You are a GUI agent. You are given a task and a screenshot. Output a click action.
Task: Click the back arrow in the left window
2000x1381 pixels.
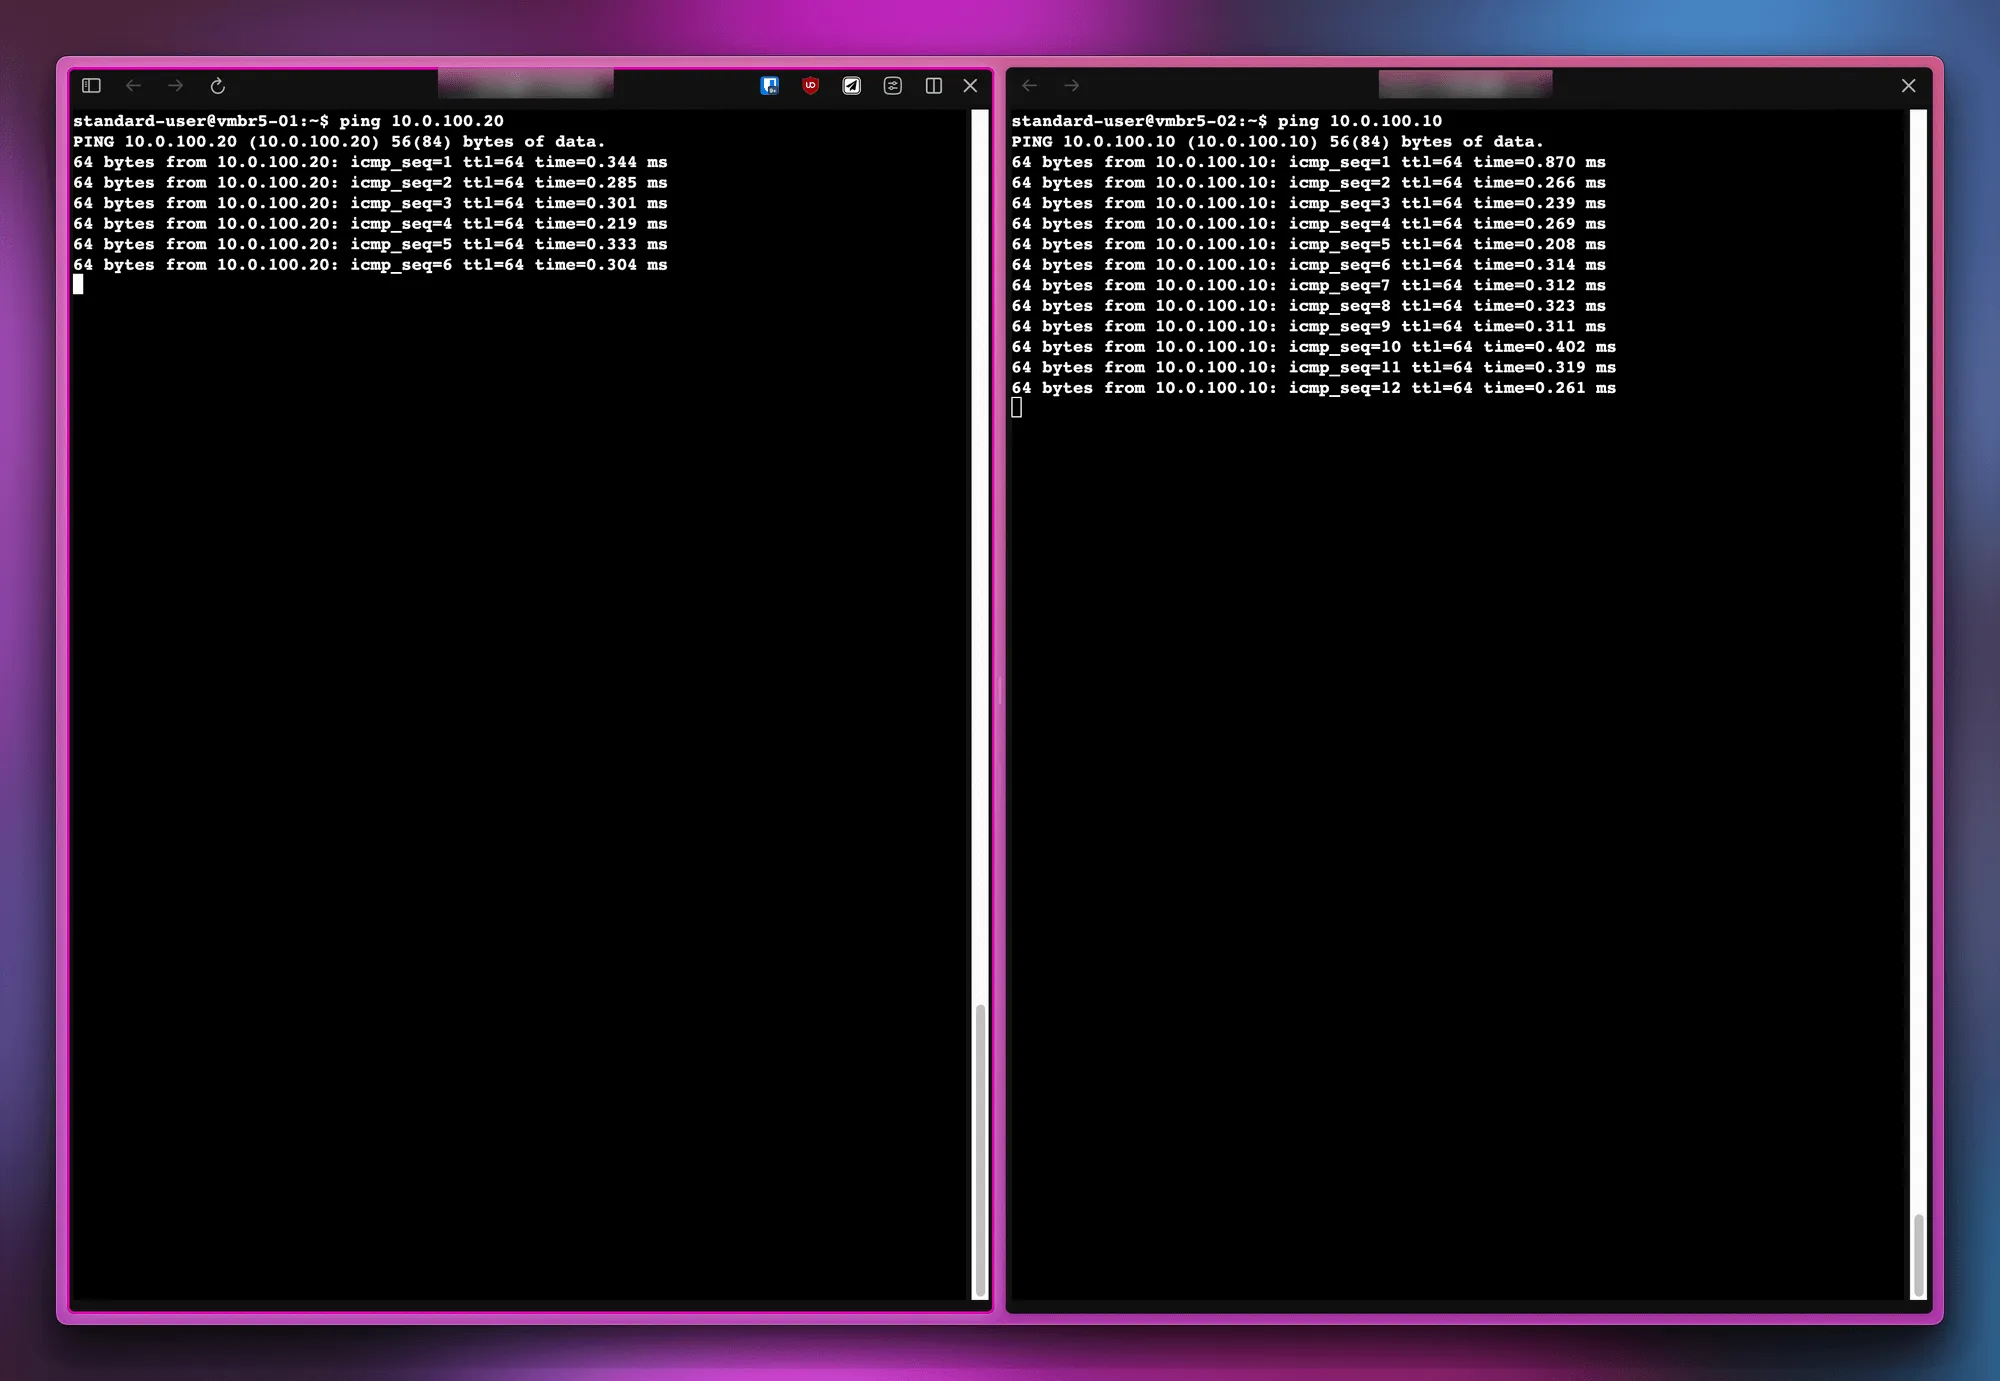134,86
